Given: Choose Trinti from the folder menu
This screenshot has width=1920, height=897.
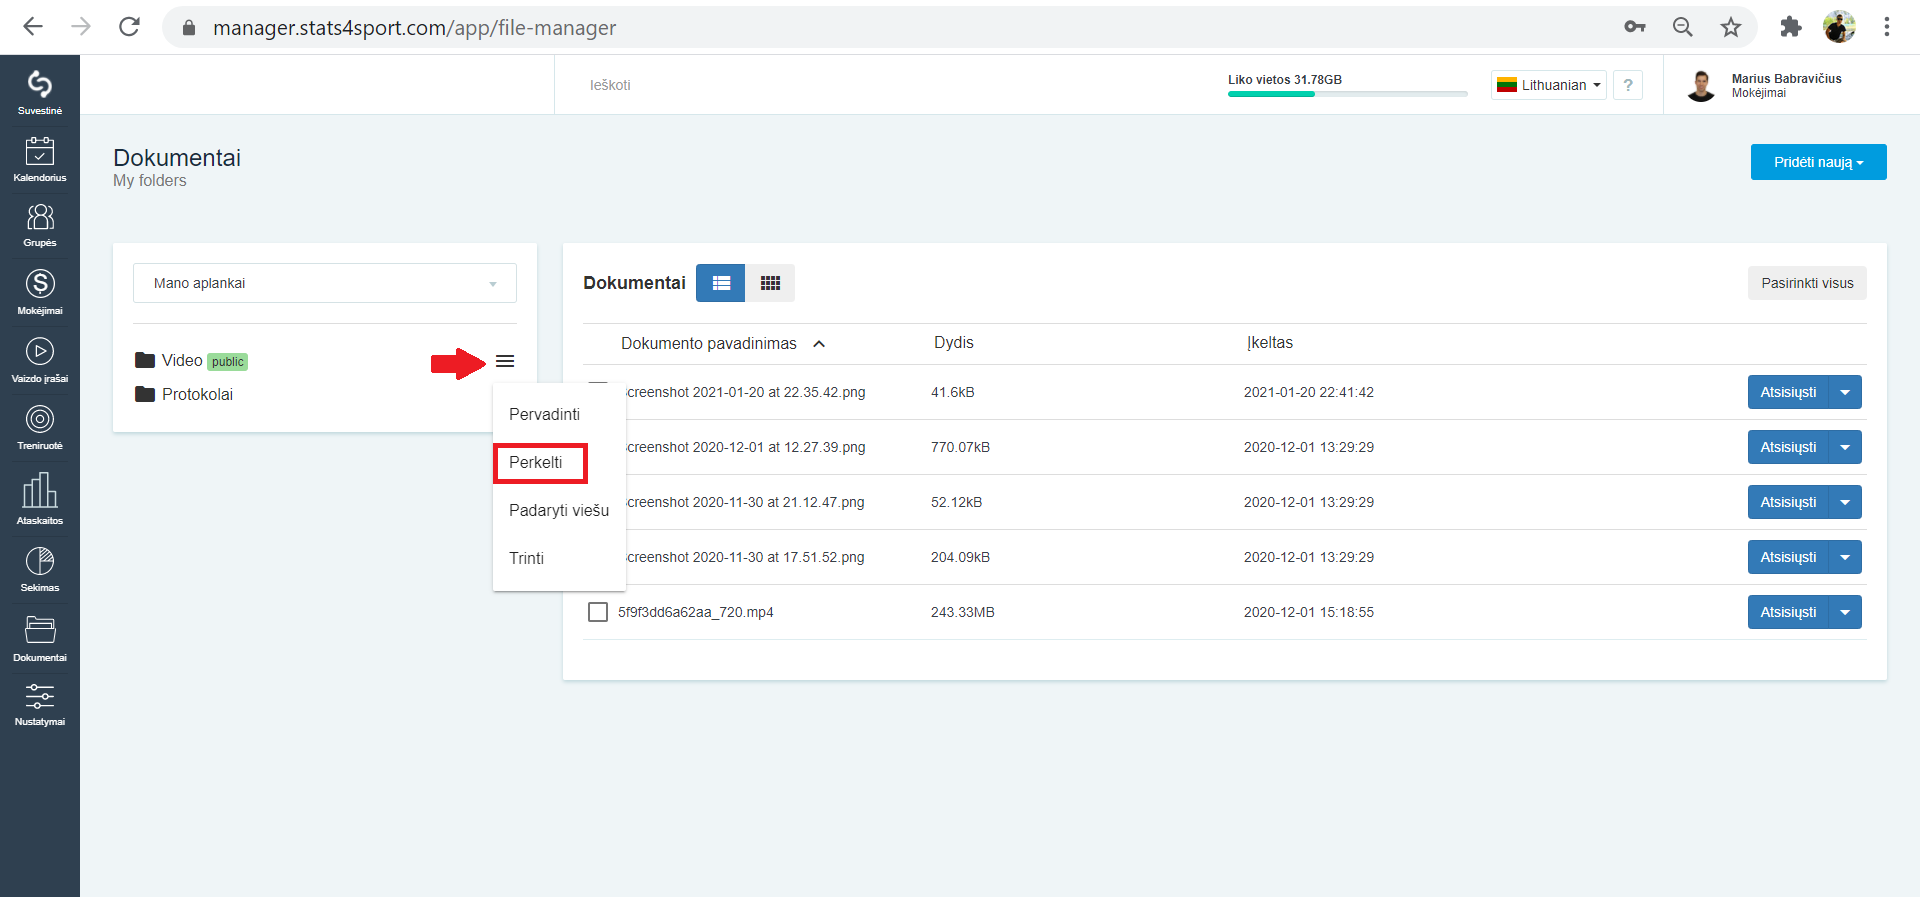Looking at the screenshot, I should click(x=527, y=558).
